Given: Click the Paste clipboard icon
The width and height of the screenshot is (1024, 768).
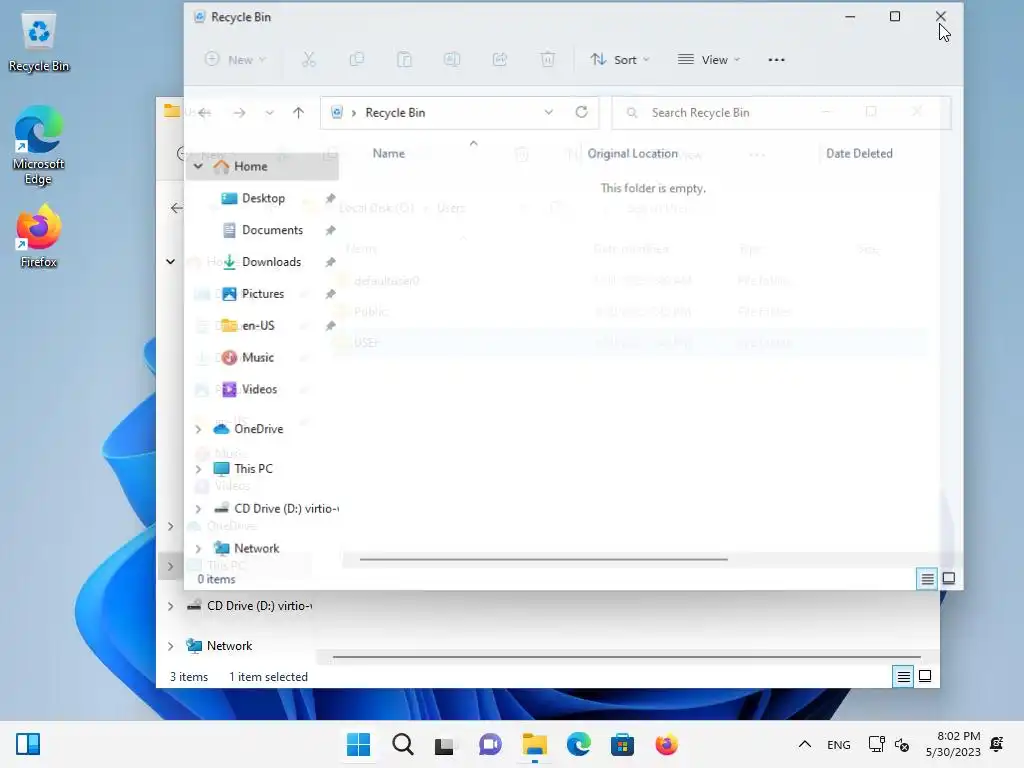Looking at the screenshot, I should [404, 59].
